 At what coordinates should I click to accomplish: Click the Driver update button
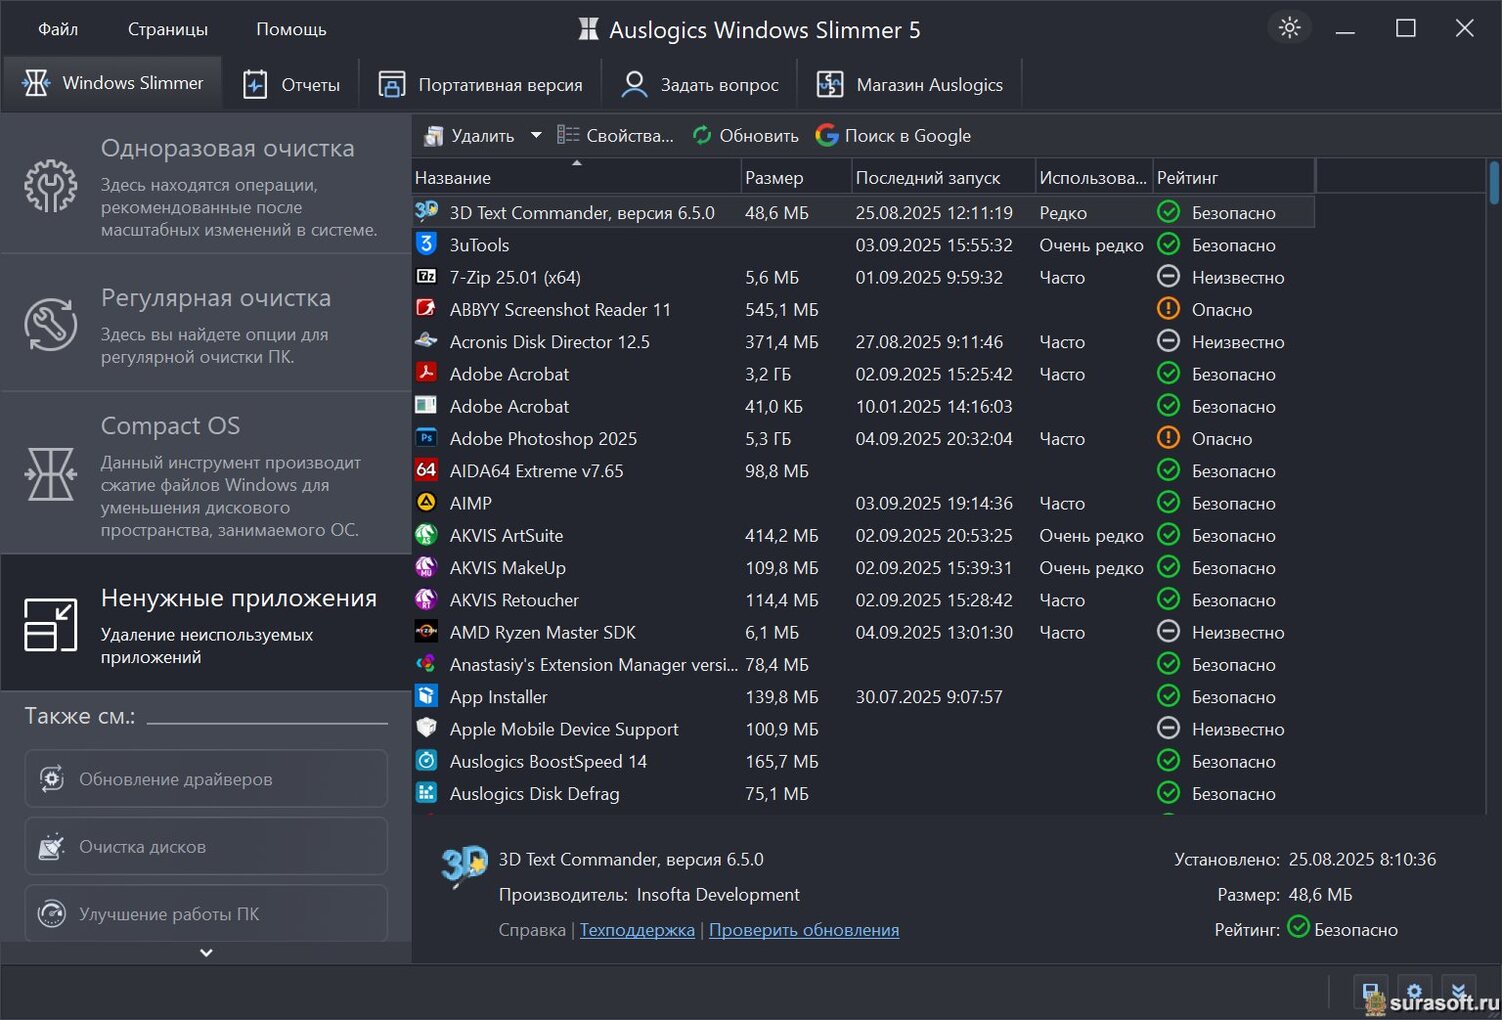coord(206,779)
